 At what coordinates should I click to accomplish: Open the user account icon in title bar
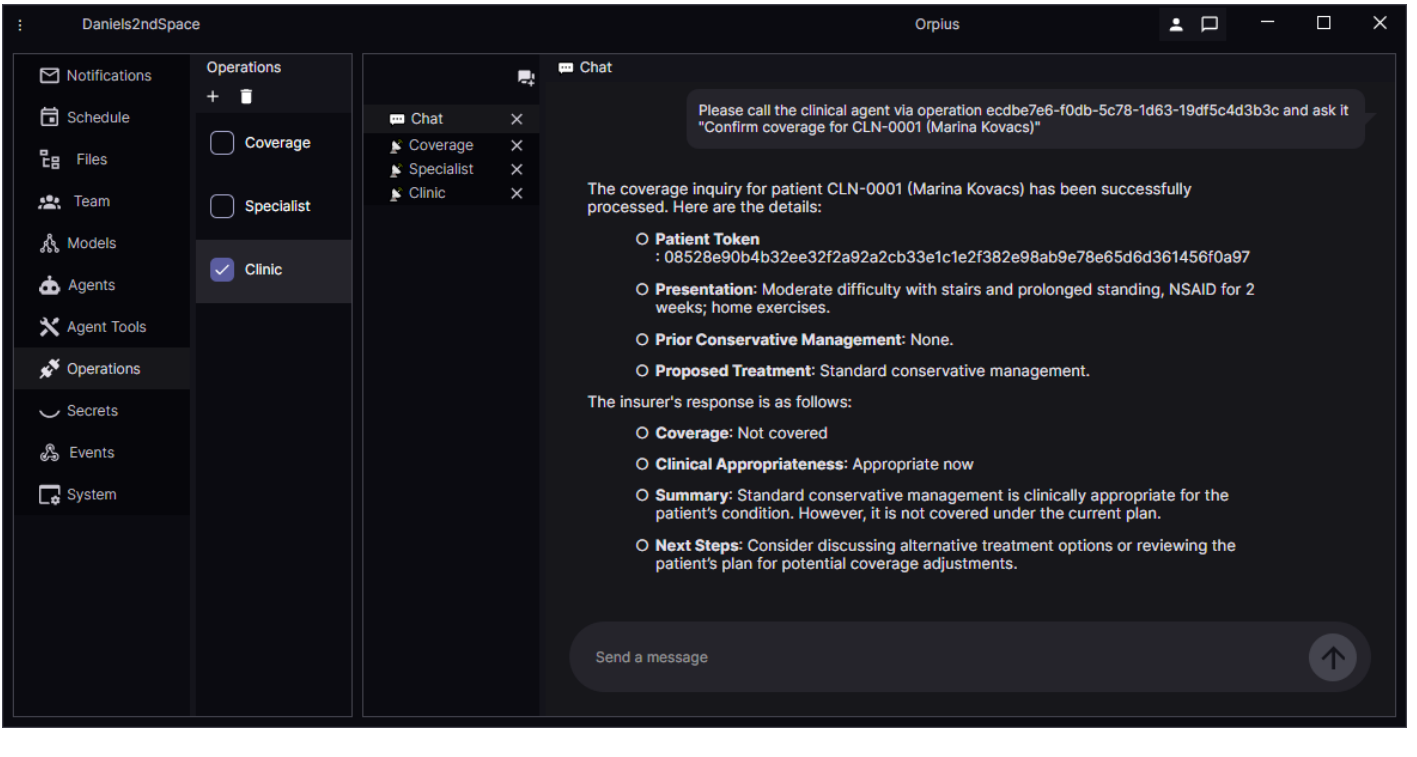[x=1178, y=24]
